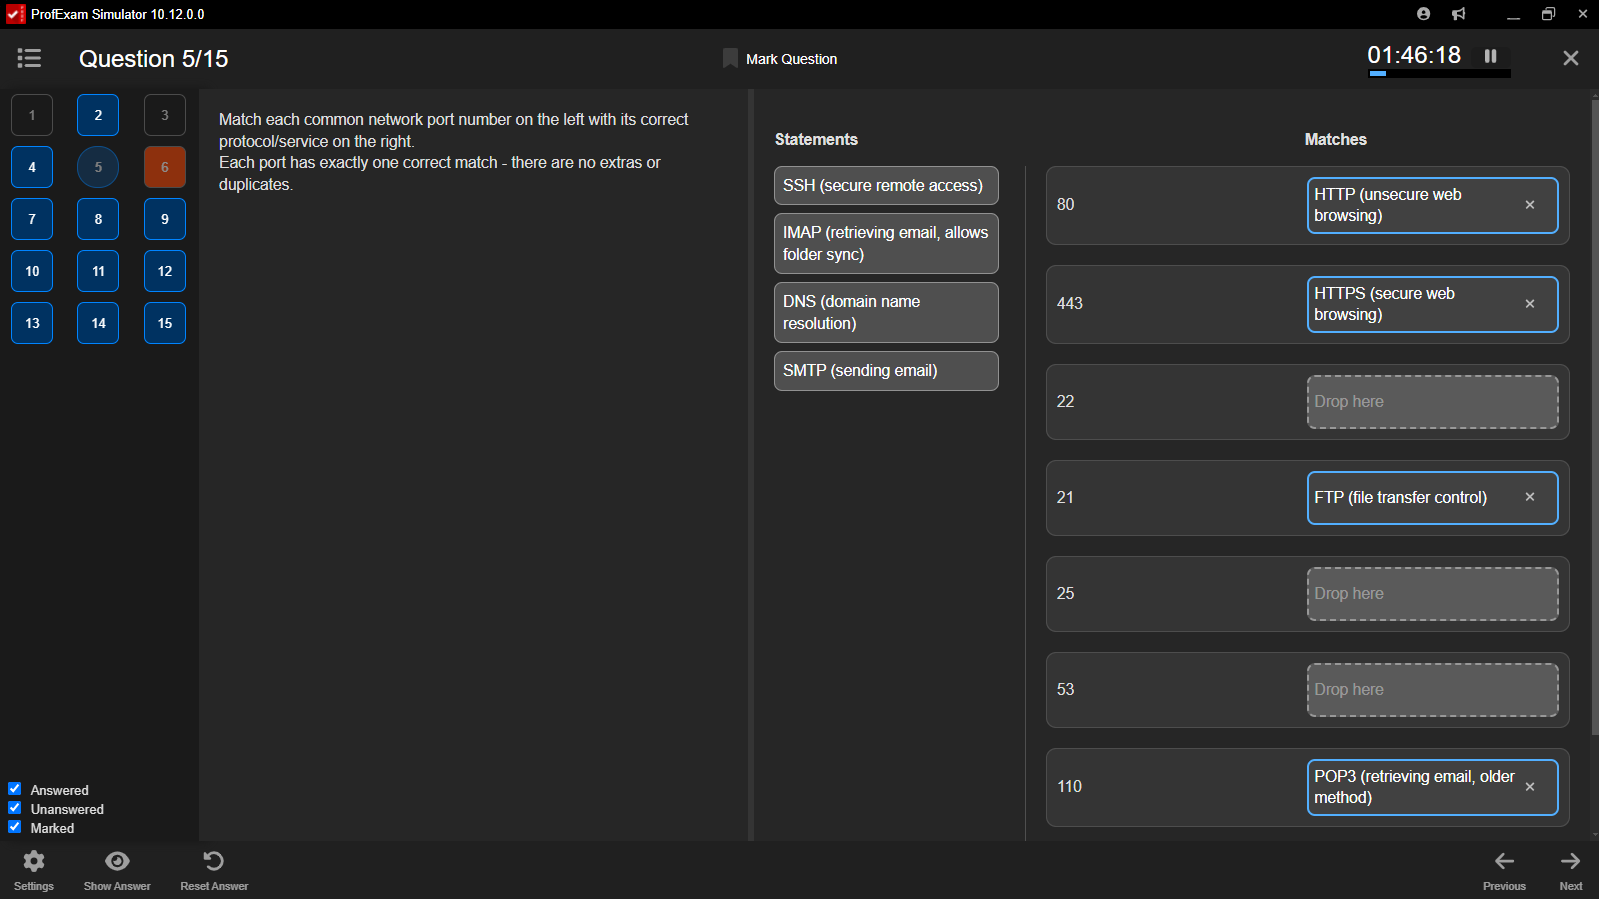Pause the exam timer
Image resolution: width=1599 pixels, height=899 pixels.
(x=1490, y=56)
